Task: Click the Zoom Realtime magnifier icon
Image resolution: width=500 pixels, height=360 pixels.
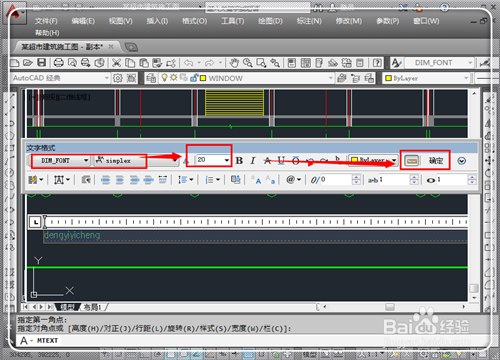Action: pos(247,63)
